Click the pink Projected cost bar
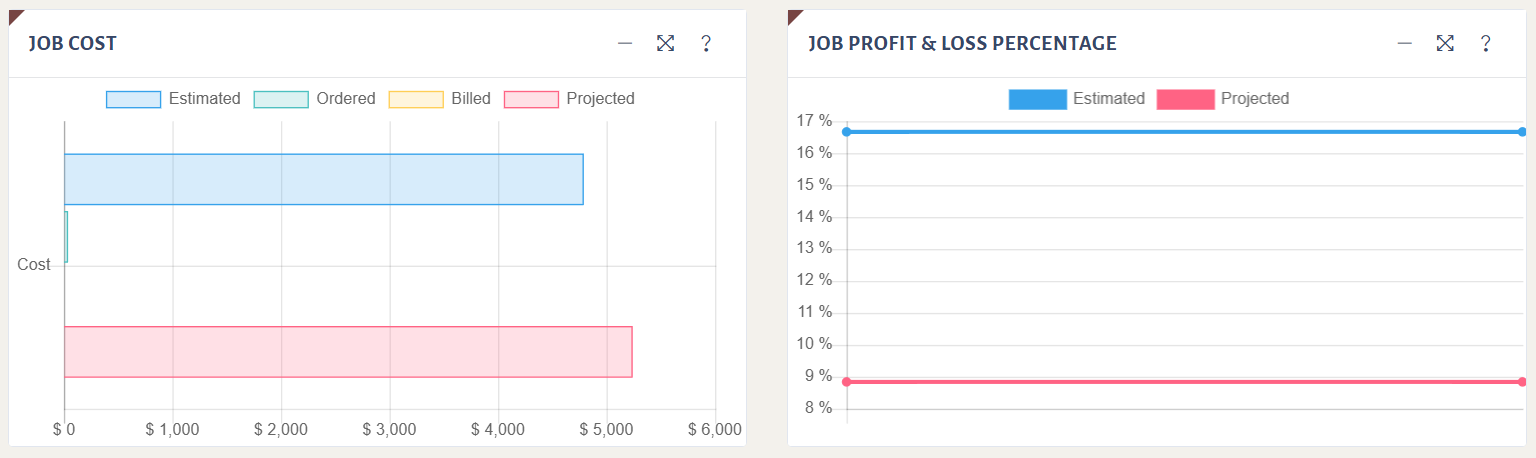The image size is (1536, 458). pos(348,352)
